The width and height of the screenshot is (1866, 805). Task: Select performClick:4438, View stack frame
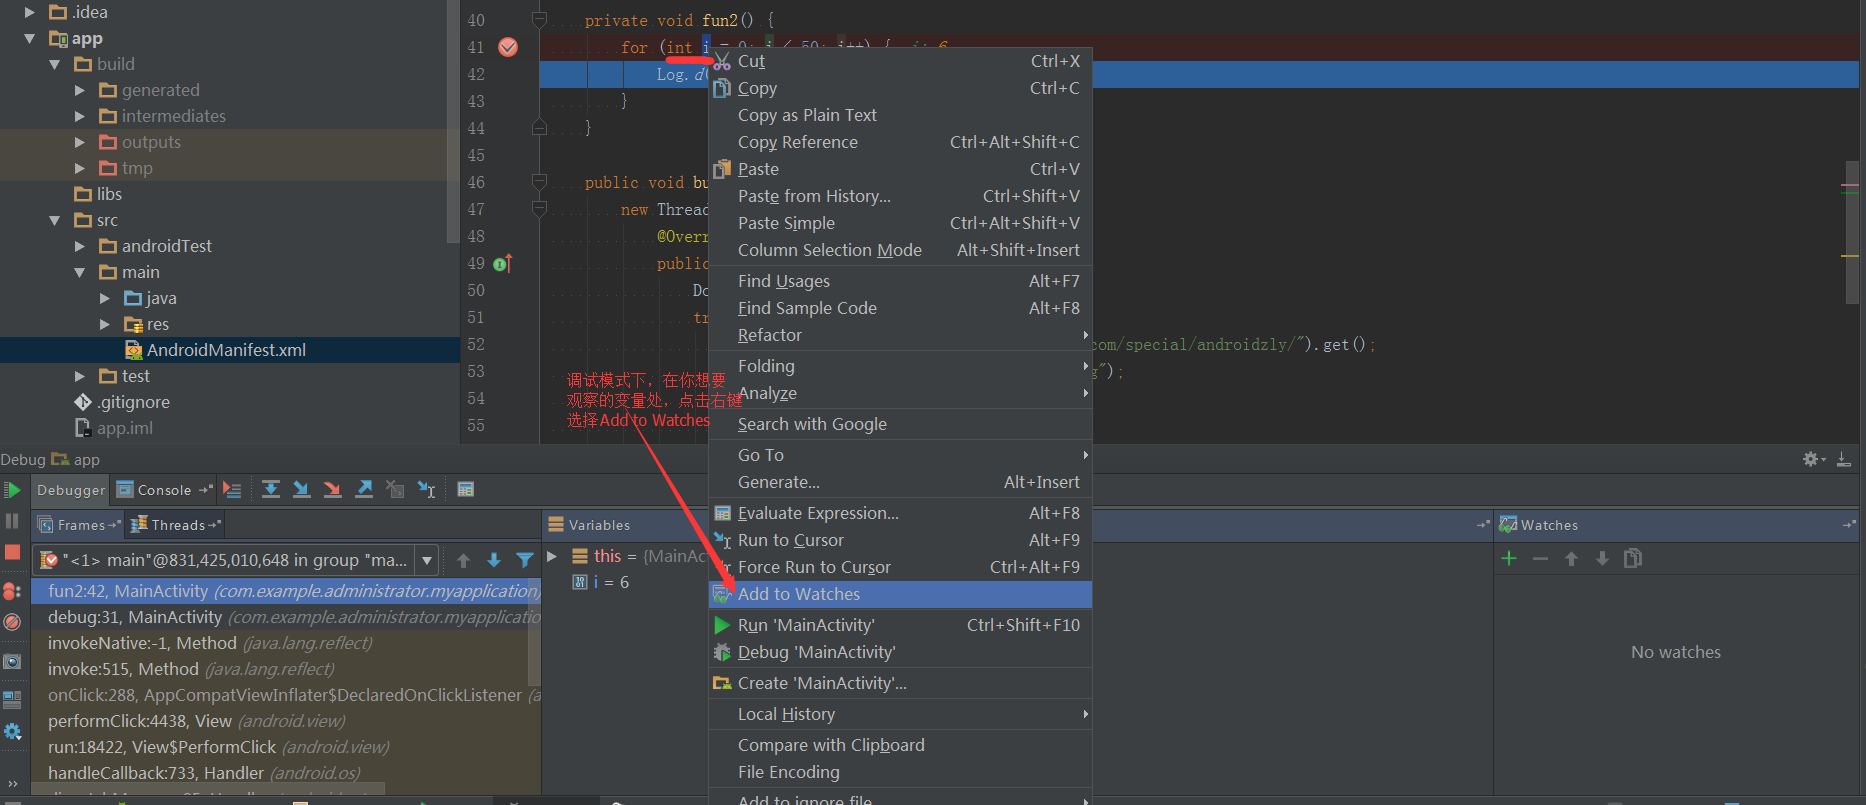pos(286,721)
